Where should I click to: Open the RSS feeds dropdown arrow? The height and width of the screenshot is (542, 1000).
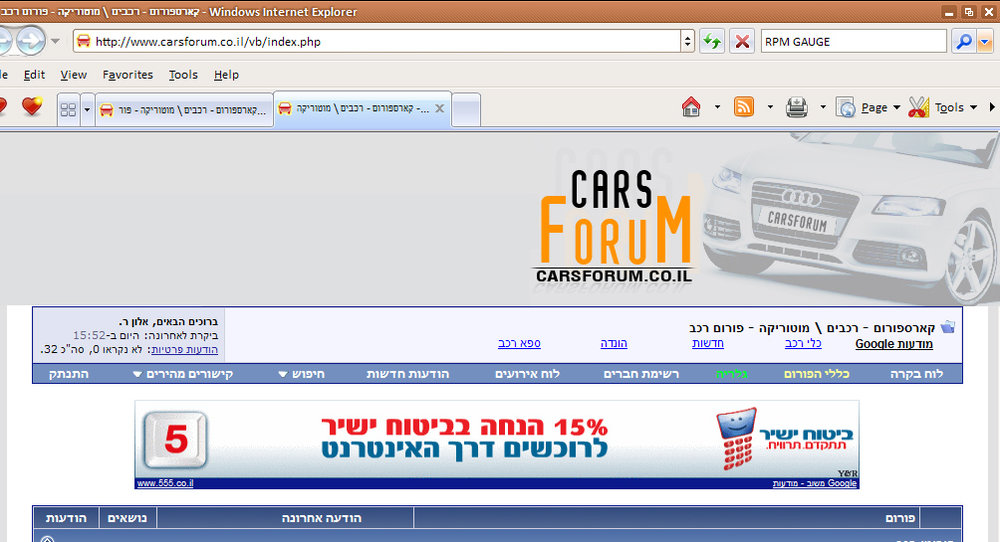click(x=770, y=107)
